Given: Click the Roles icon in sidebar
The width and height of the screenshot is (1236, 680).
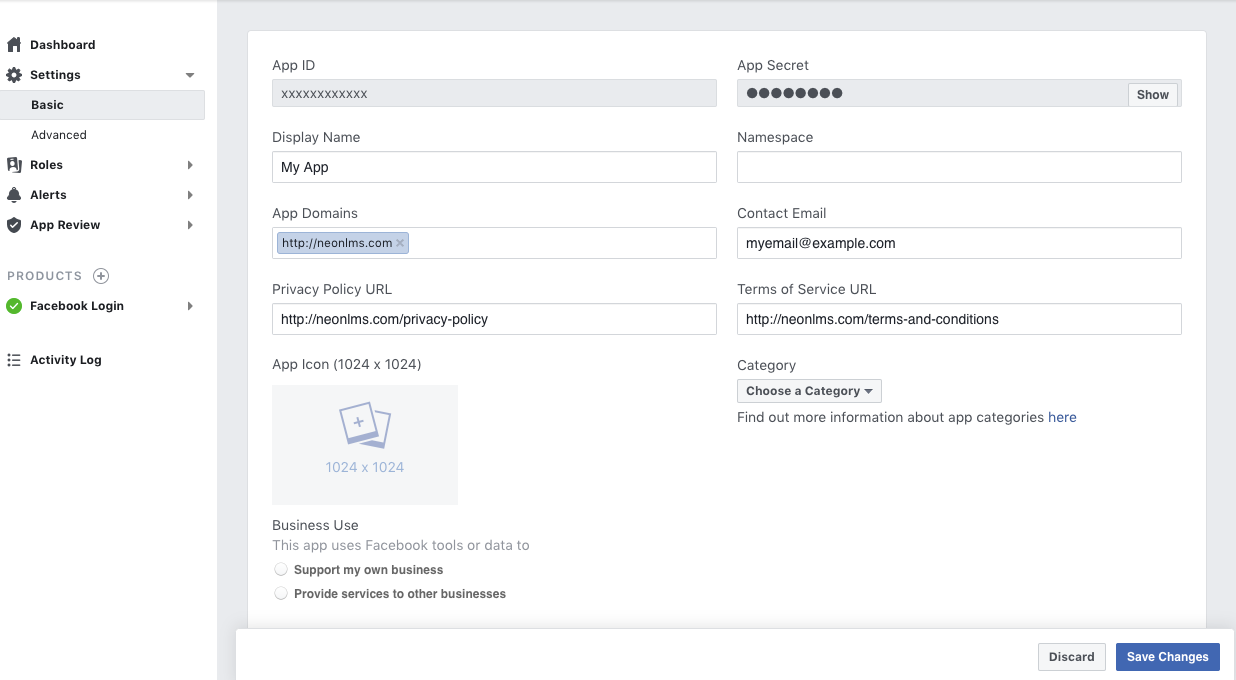Looking at the screenshot, I should pos(14,165).
